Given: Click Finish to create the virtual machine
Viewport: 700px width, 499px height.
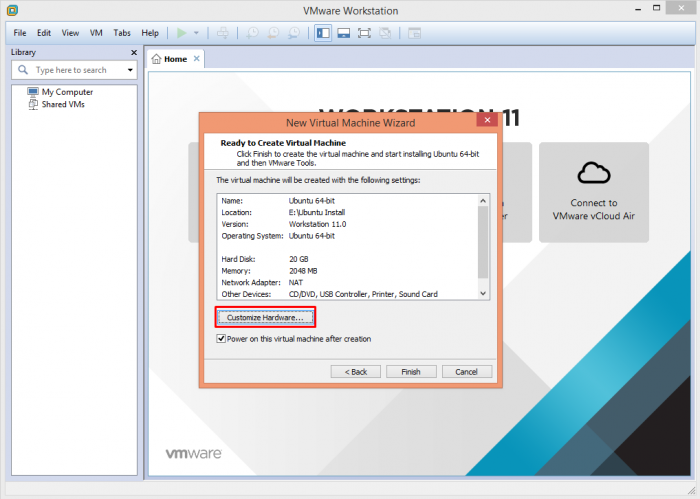Looking at the screenshot, I should coord(411,372).
